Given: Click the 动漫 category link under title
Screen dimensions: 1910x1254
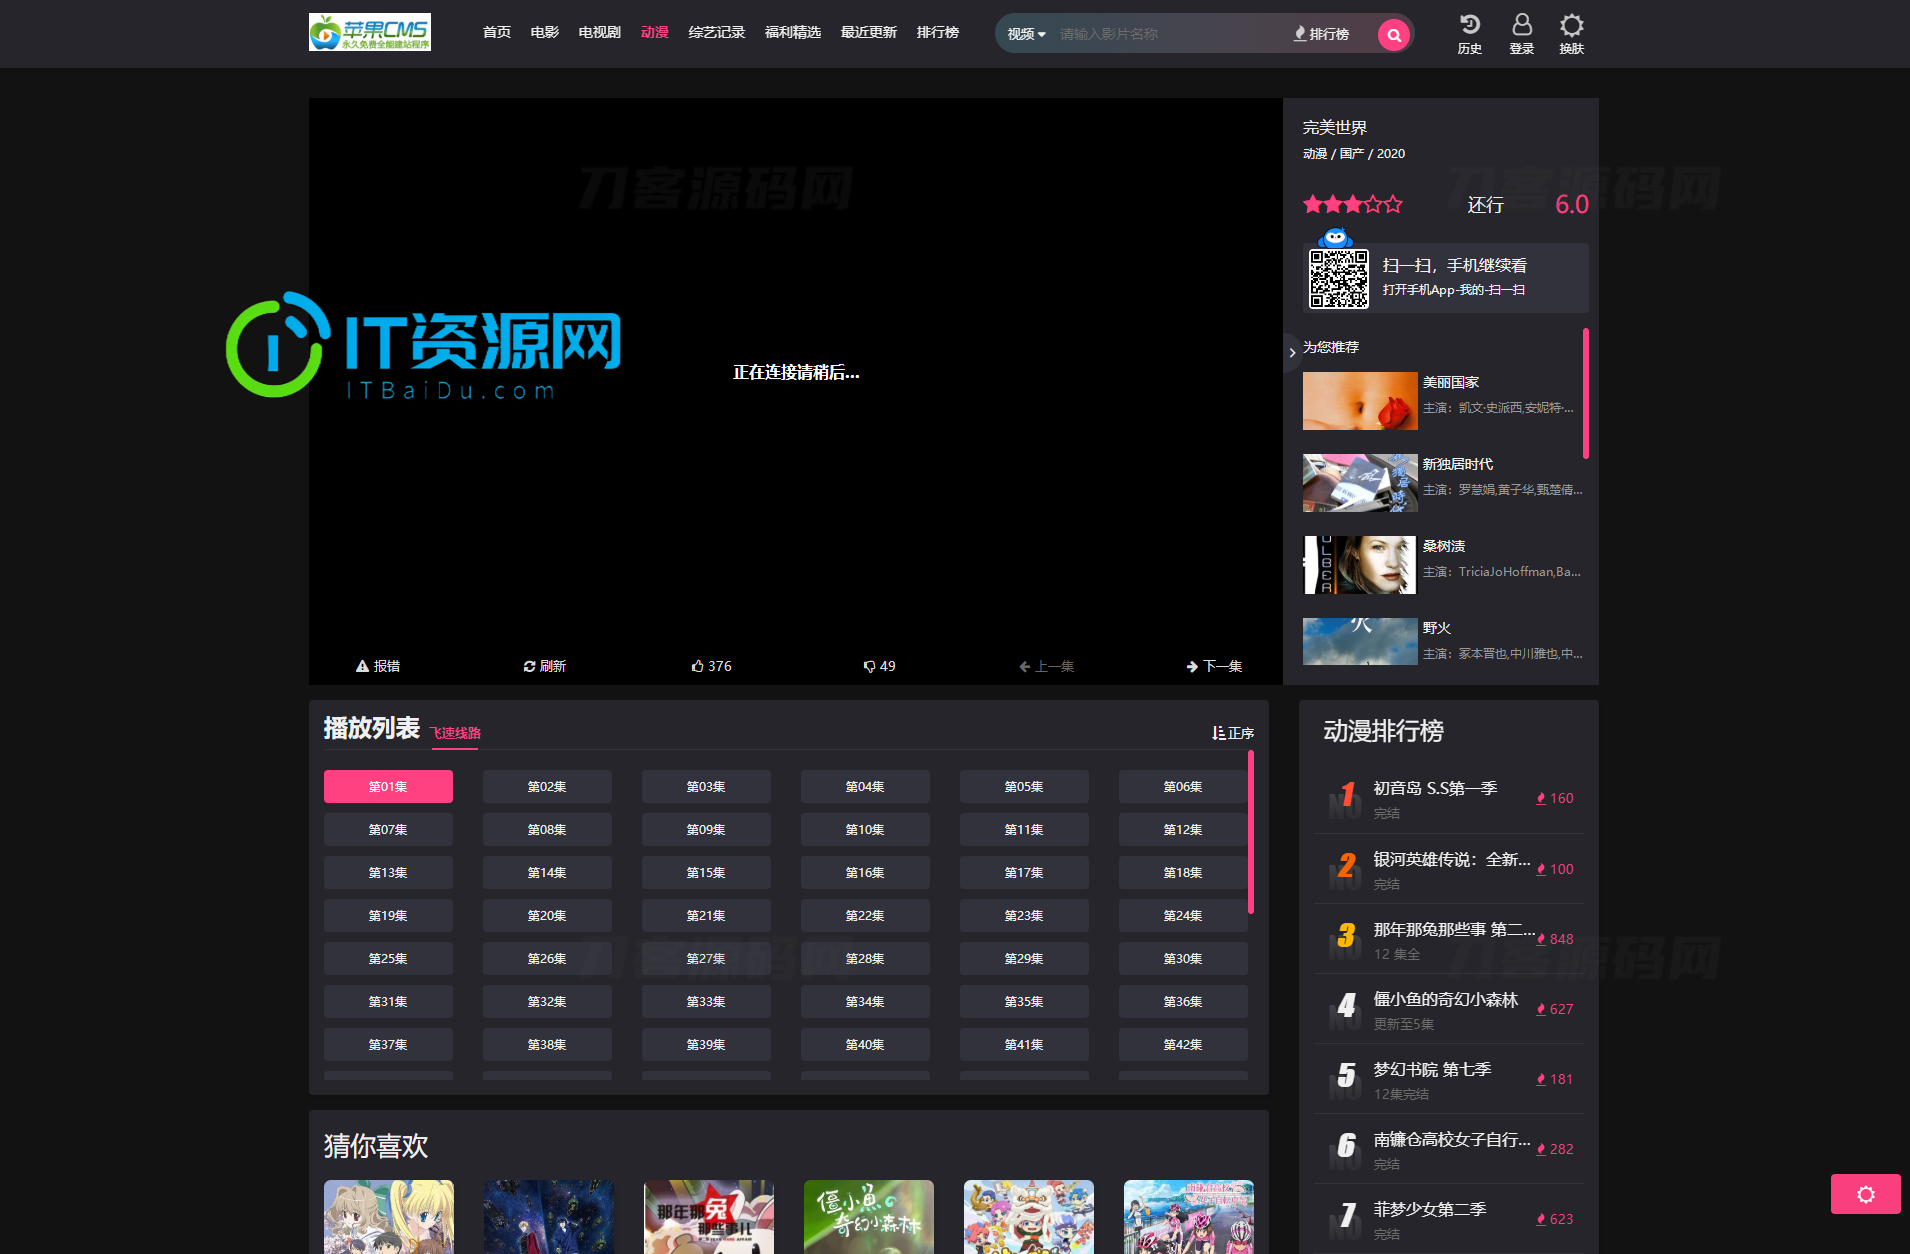Looking at the screenshot, I should click(1315, 154).
